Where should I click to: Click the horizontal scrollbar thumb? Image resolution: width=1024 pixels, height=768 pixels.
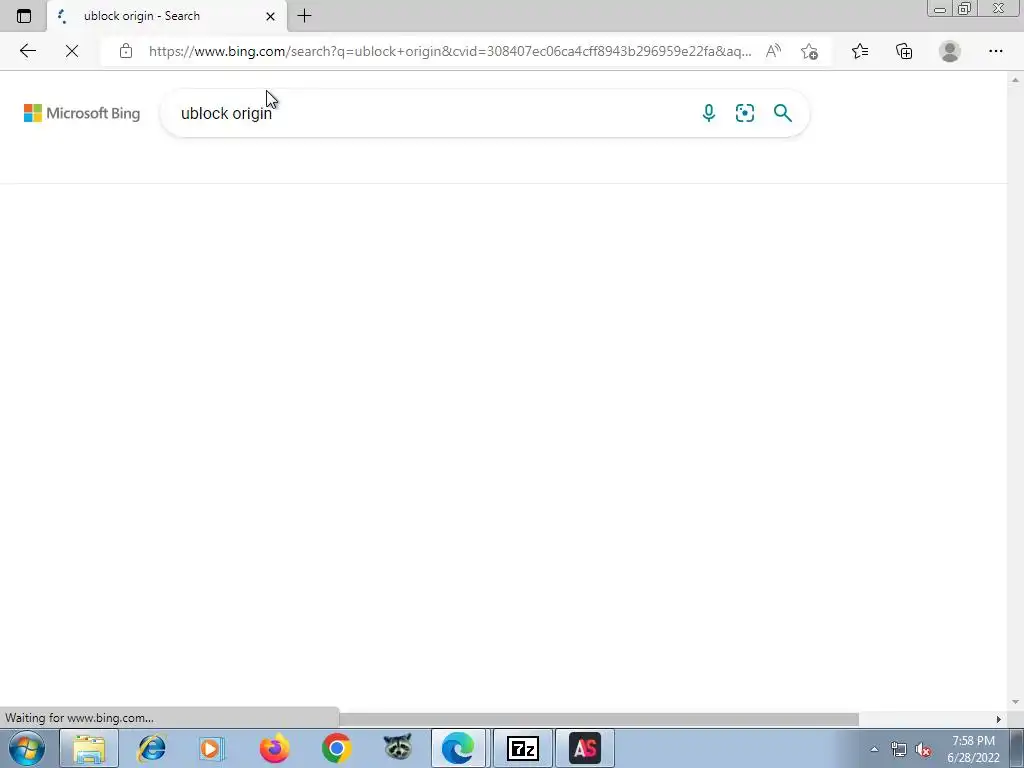tap(599, 719)
